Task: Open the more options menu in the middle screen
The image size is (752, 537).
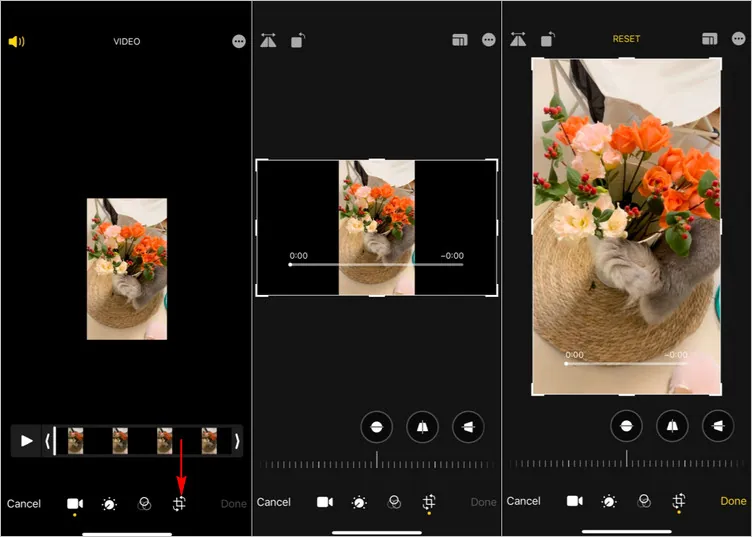Action: [489, 40]
